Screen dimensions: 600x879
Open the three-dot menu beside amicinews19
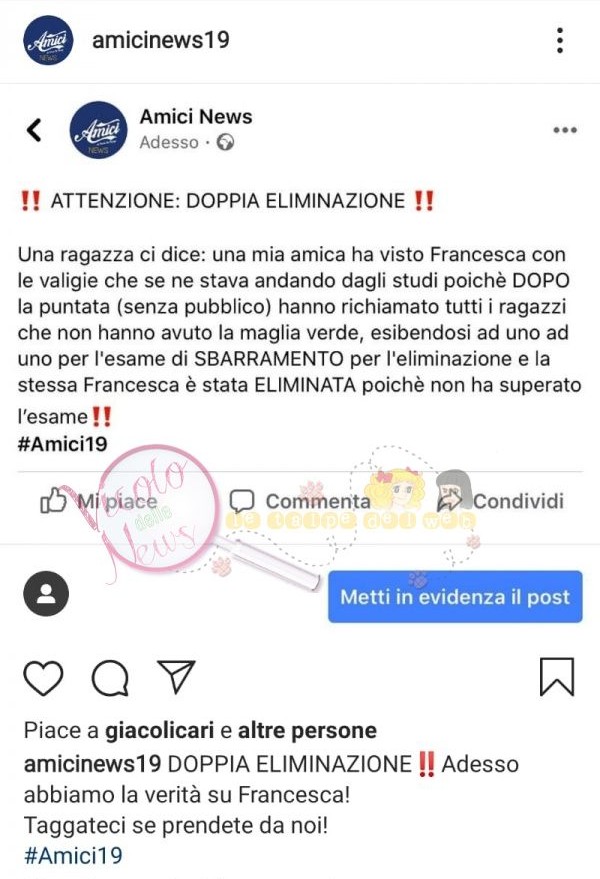(560, 40)
